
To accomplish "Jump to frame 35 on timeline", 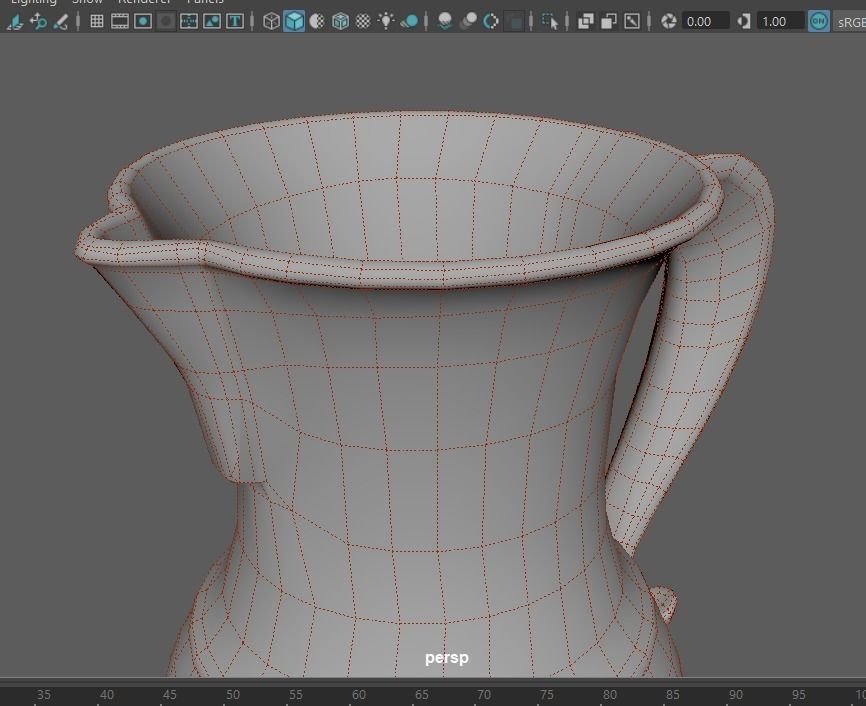I will coord(44,695).
